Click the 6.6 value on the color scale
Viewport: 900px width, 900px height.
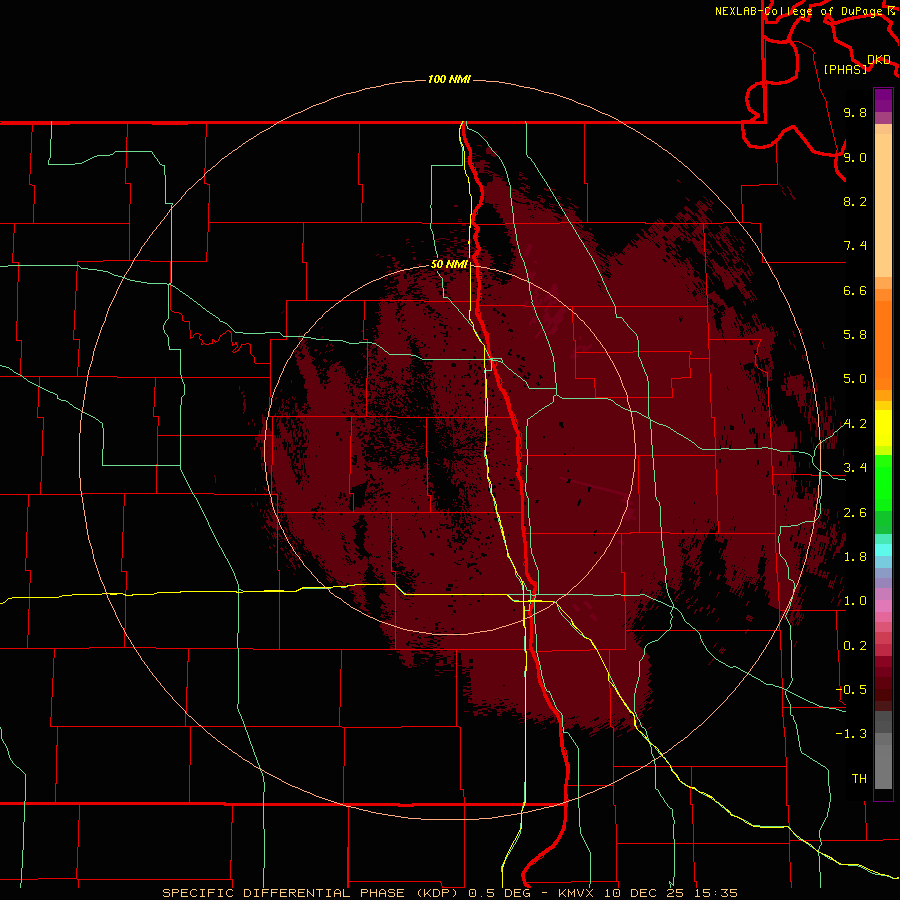855,290
